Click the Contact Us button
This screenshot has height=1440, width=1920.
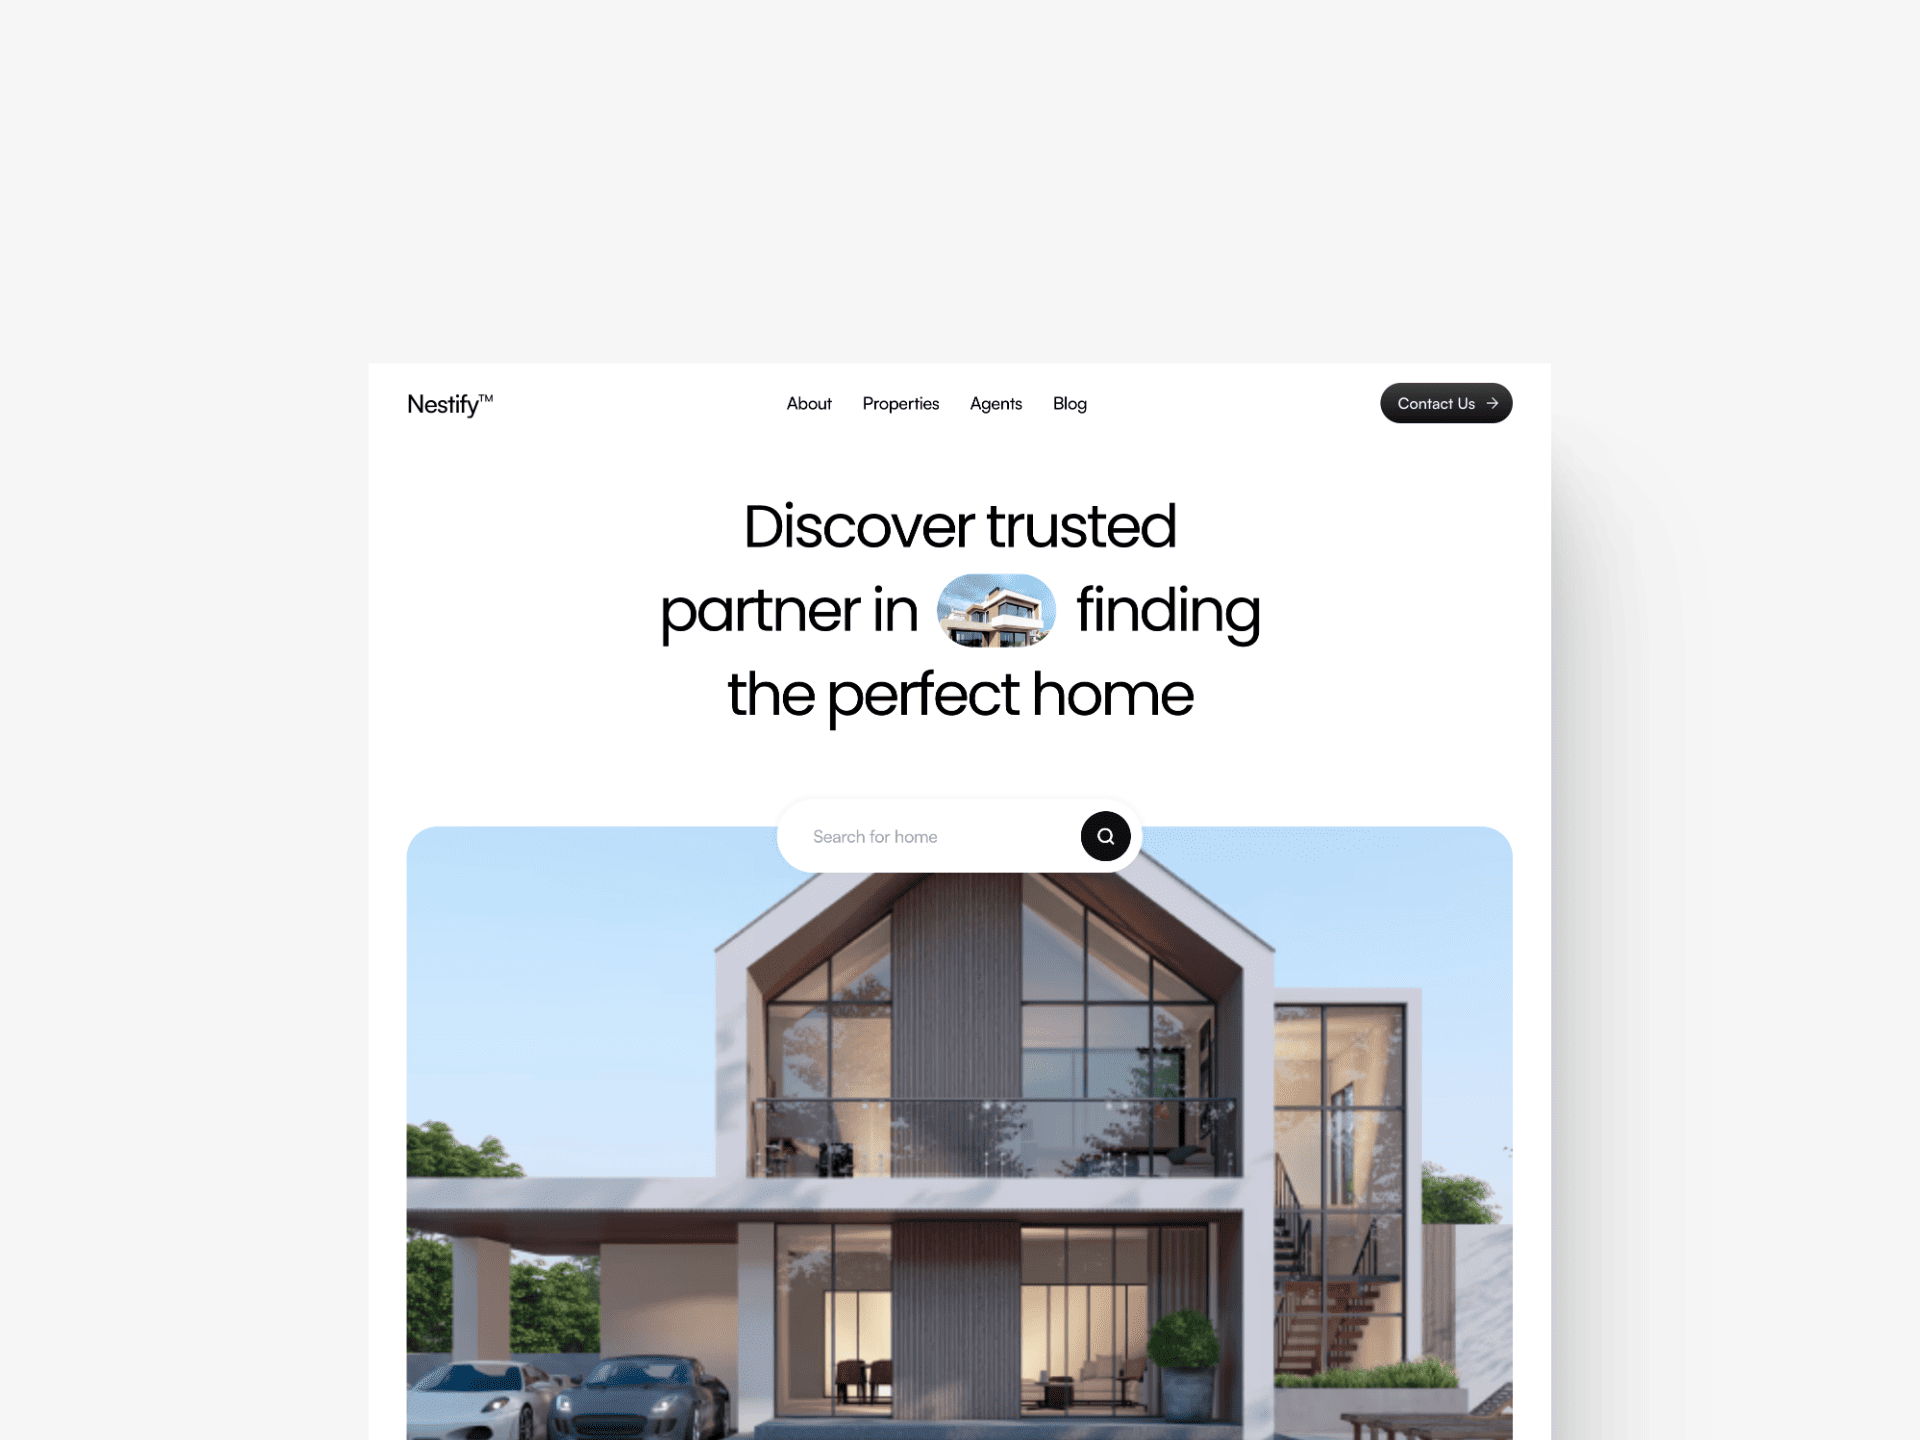click(x=1444, y=404)
